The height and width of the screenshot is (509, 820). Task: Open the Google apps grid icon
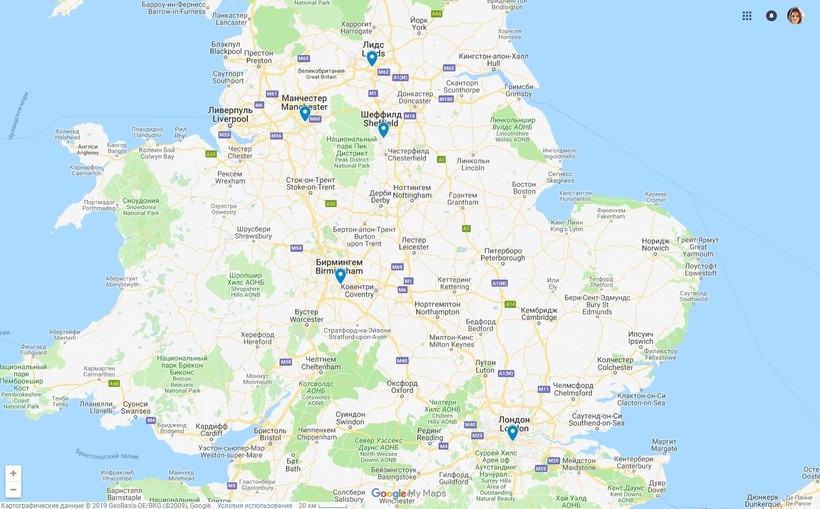click(747, 16)
